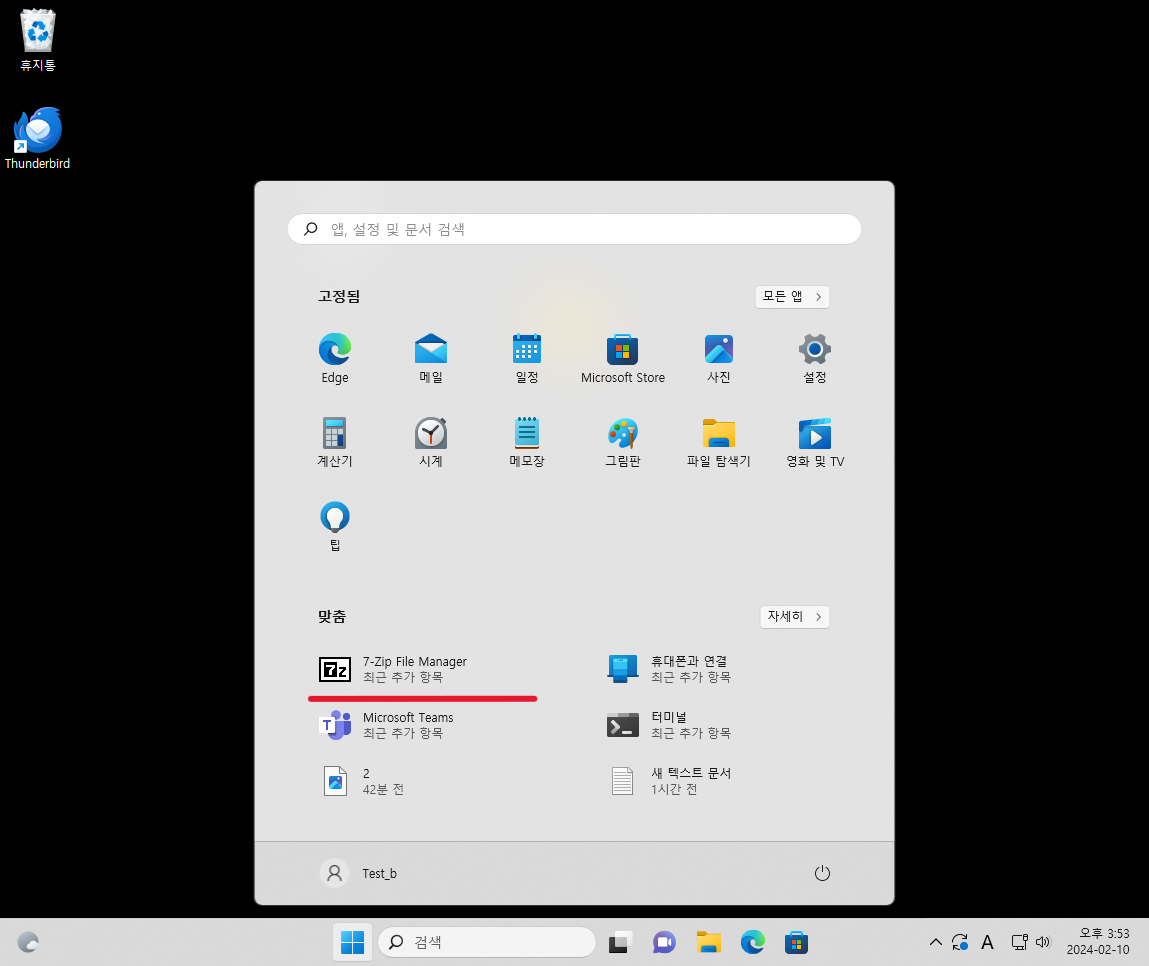Open 설정 from pinned apps
Screen dimensions: 1149x966
click(815, 358)
